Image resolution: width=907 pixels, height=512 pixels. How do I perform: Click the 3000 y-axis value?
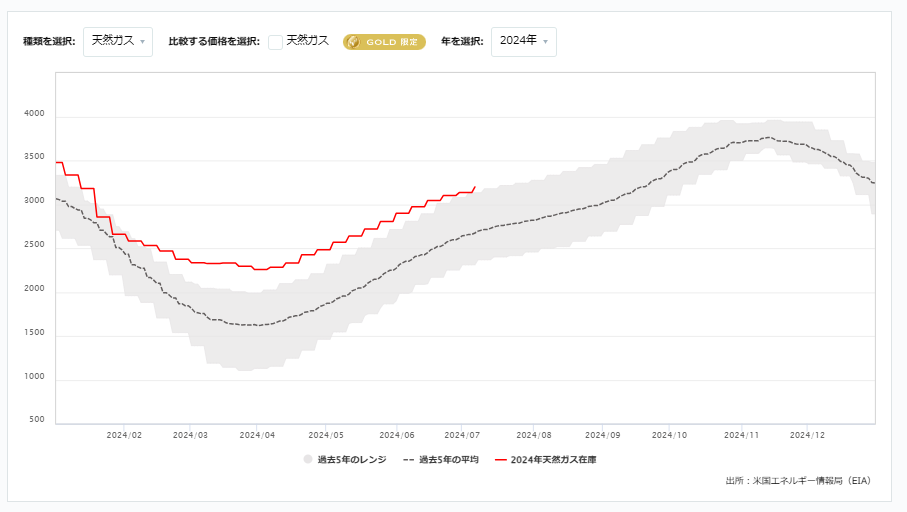click(x=34, y=201)
